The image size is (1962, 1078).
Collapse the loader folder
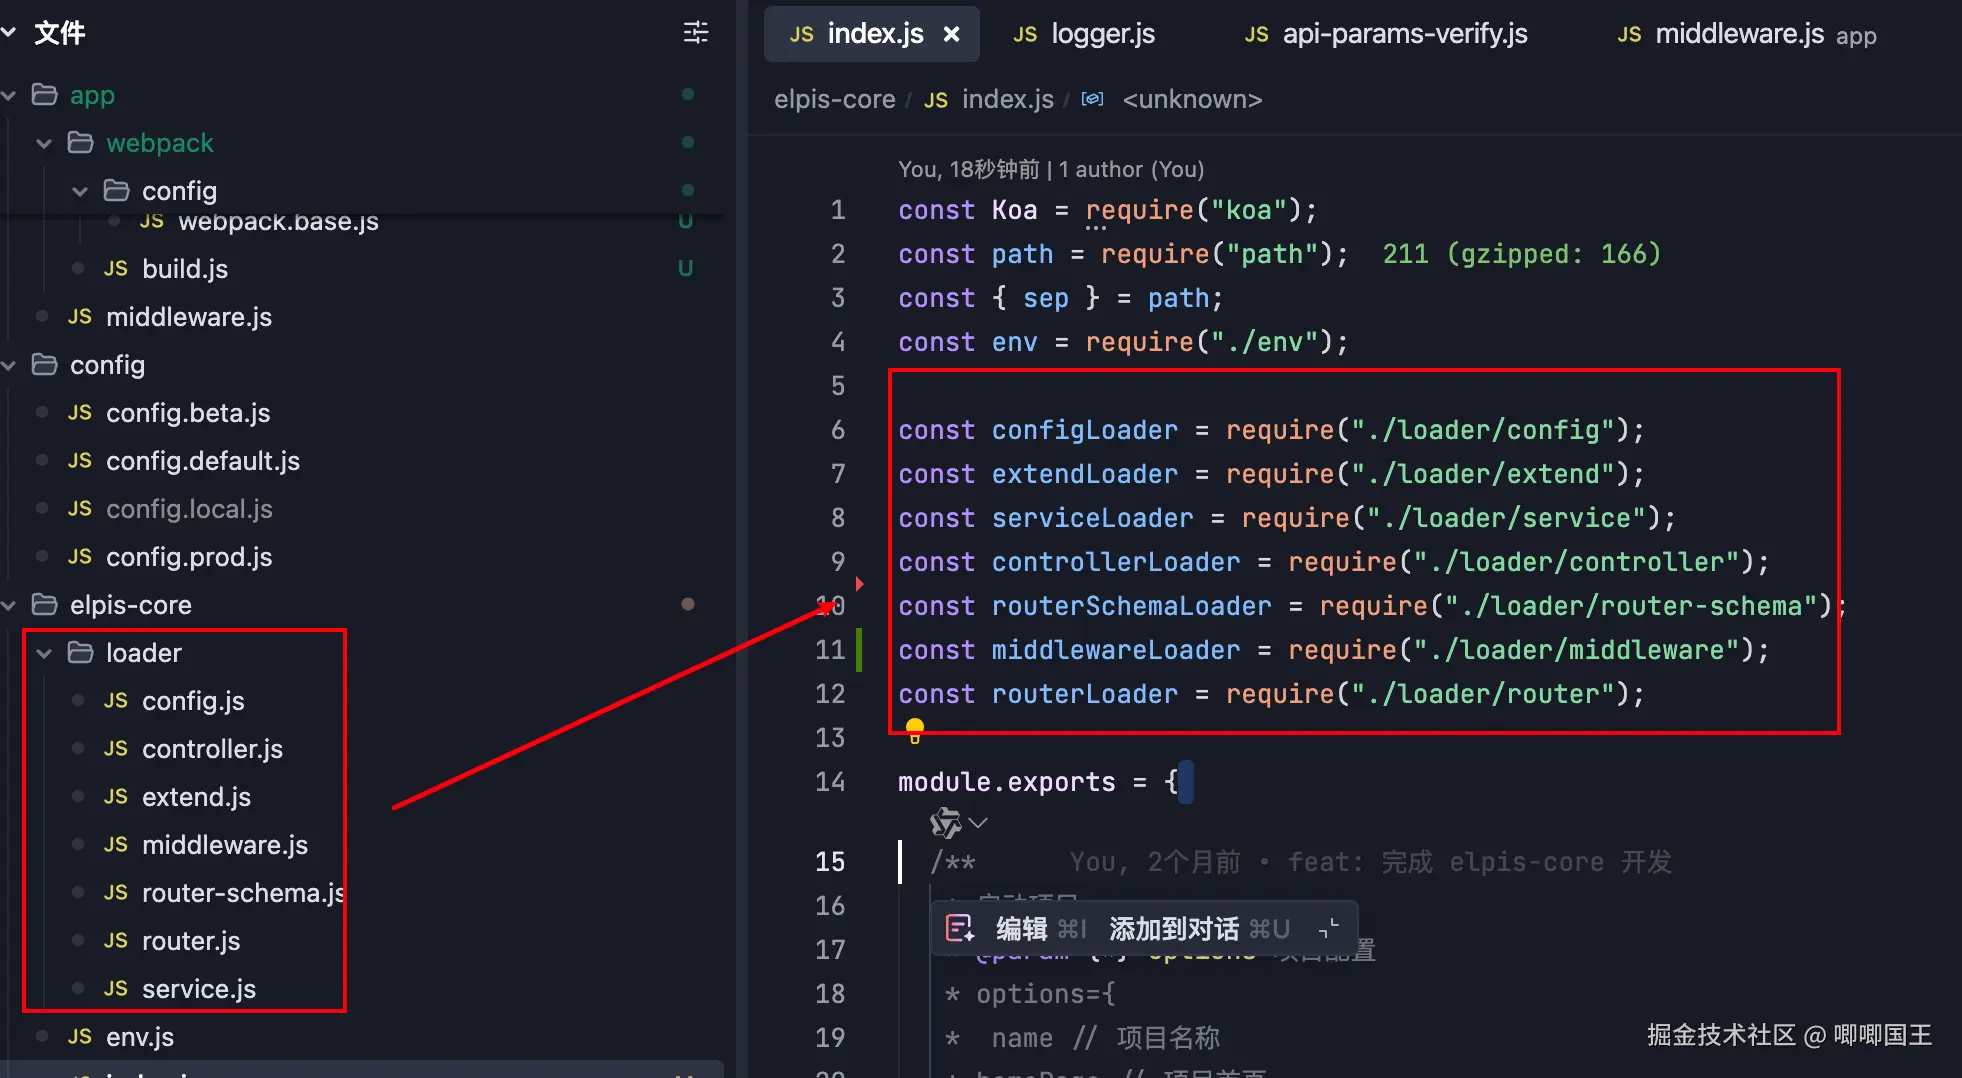(44, 653)
